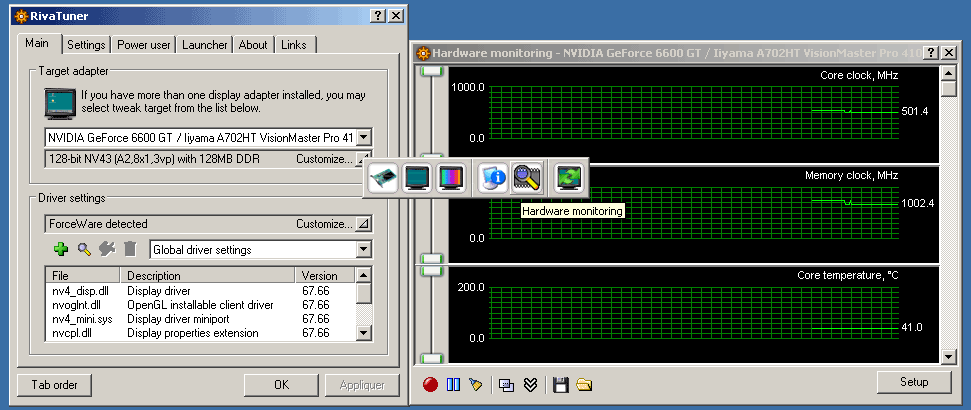The height and width of the screenshot is (410, 971).
Task: Switch to the Main tab
Action: pyautogui.click(x=37, y=45)
